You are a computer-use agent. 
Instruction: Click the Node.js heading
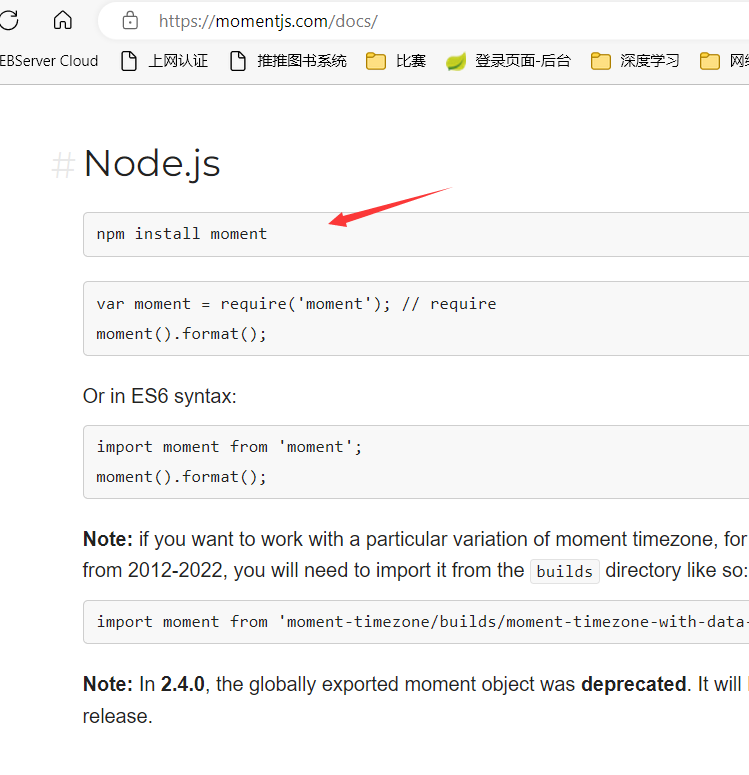152,164
